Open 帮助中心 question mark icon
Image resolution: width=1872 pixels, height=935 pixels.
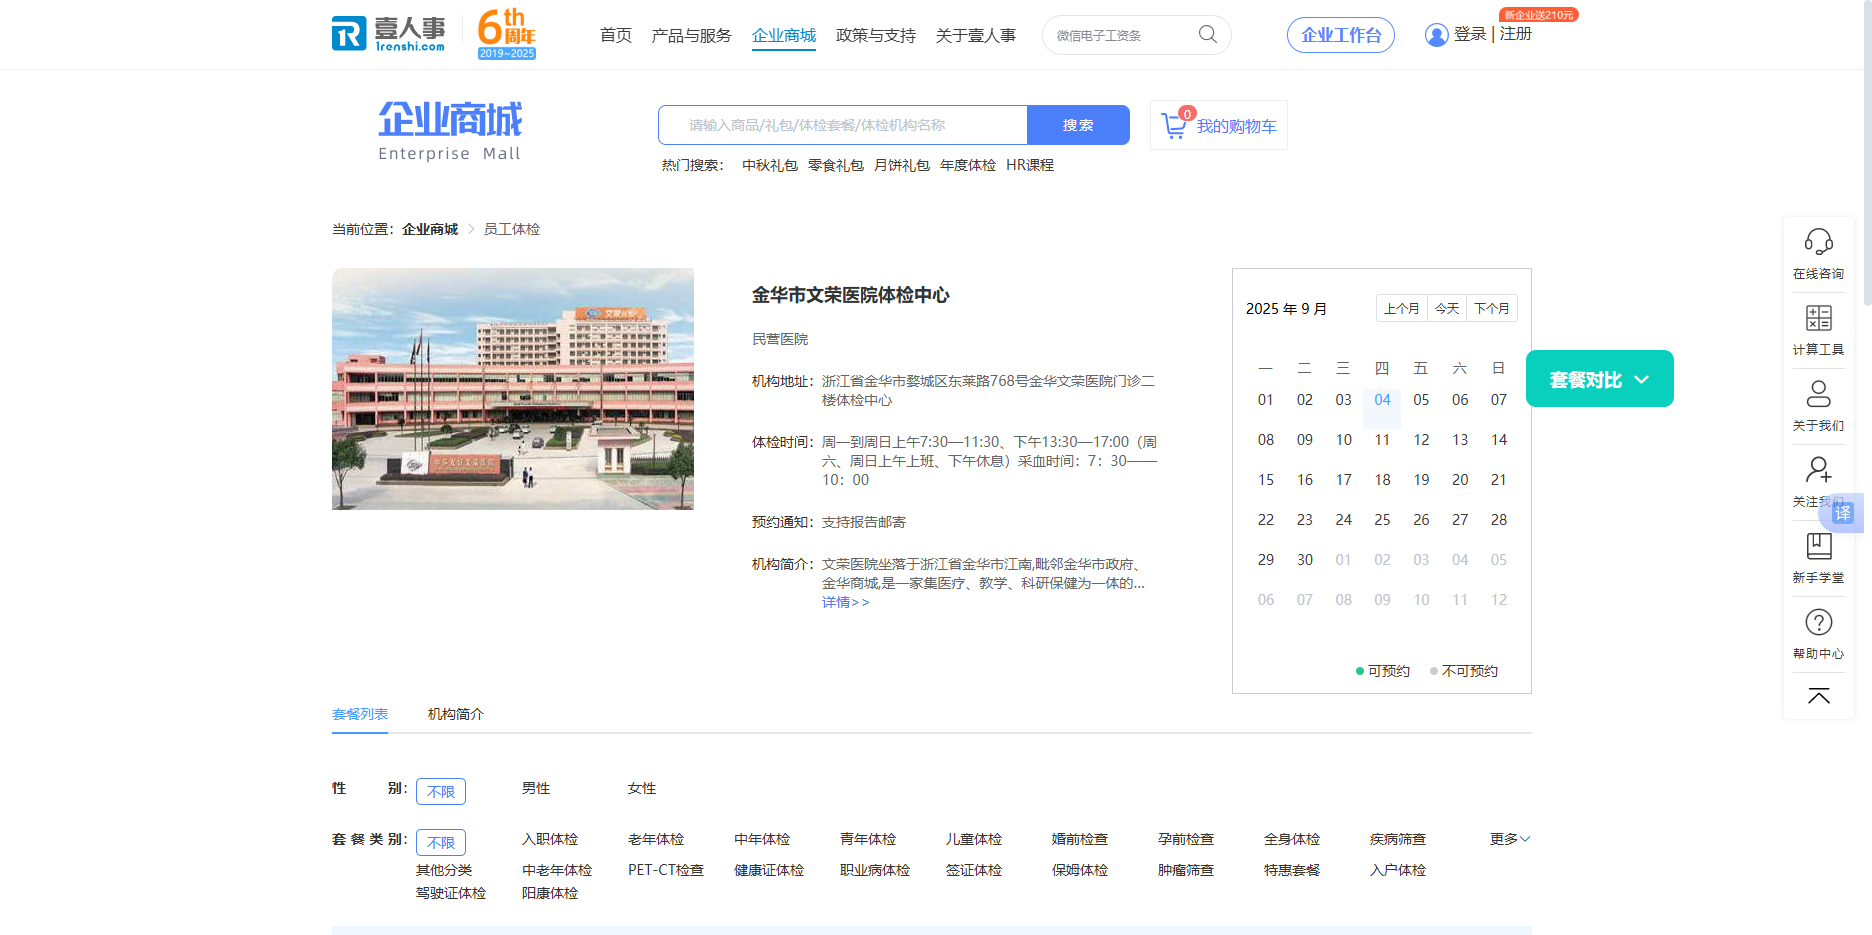coord(1818,622)
